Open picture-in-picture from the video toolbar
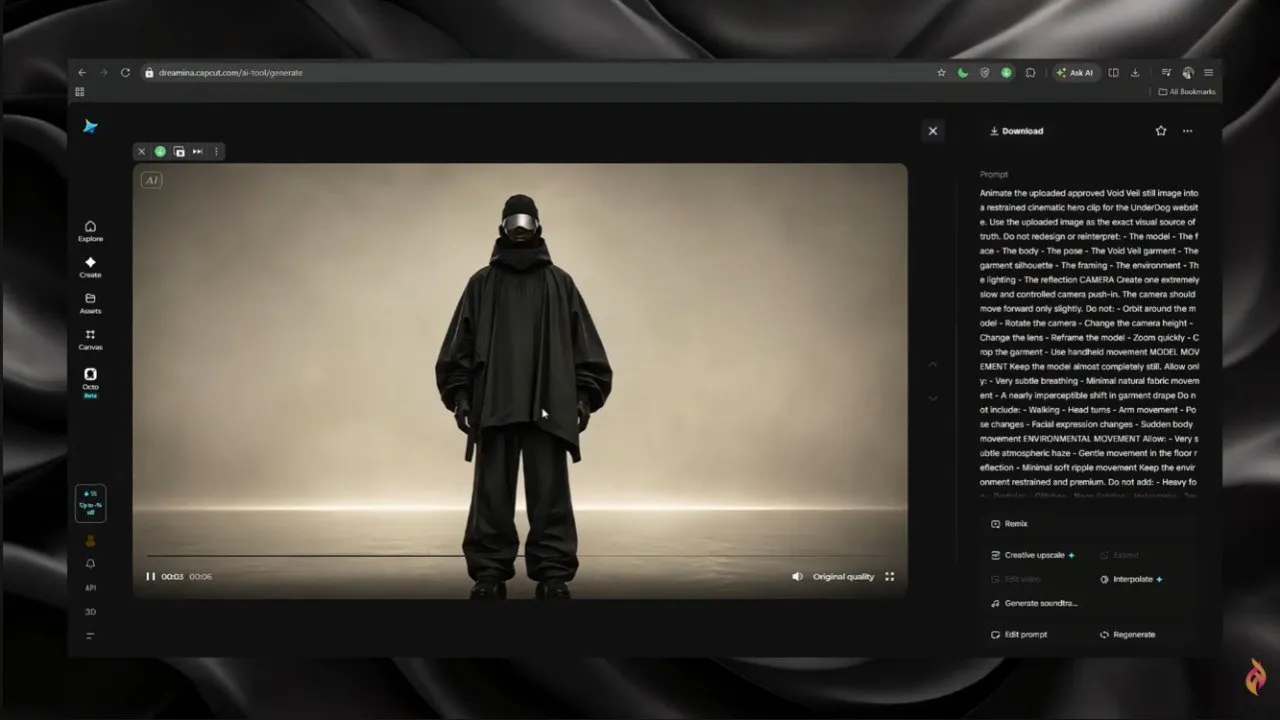 tap(179, 152)
